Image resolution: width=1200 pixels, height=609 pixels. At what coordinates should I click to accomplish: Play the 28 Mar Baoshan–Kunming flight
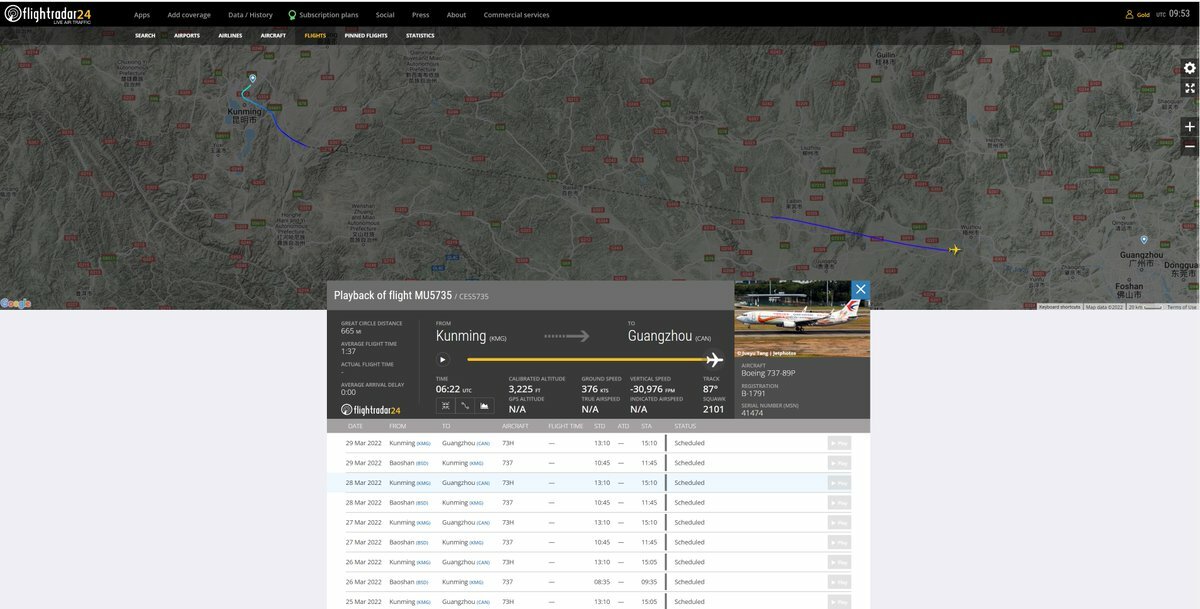pyautogui.click(x=839, y=502)
